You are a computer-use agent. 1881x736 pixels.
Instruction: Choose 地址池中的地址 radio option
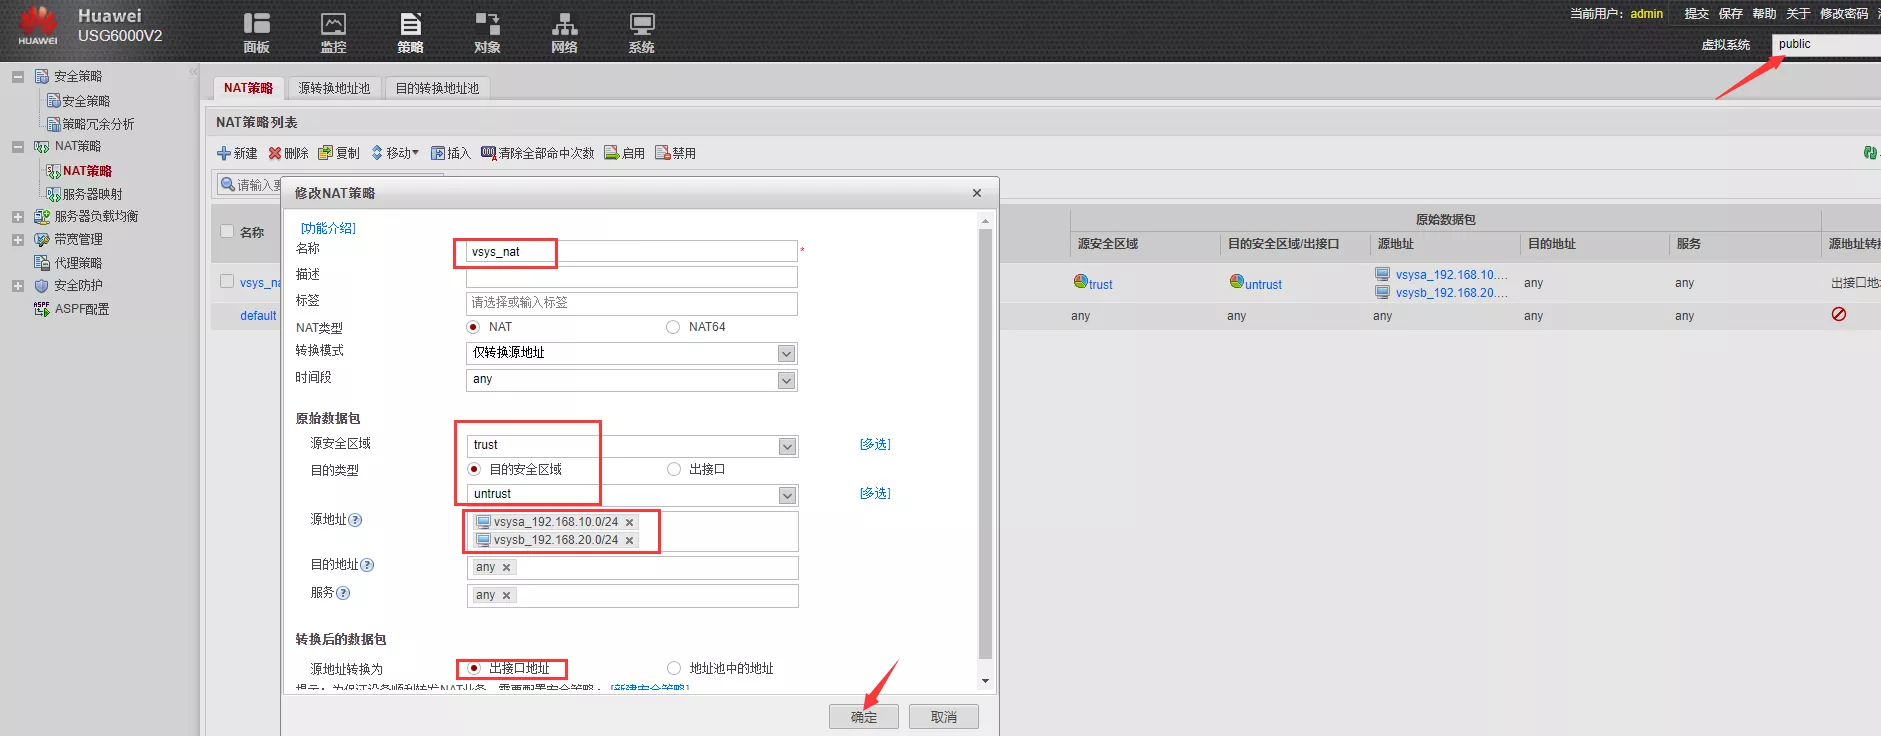pos(674,668)
